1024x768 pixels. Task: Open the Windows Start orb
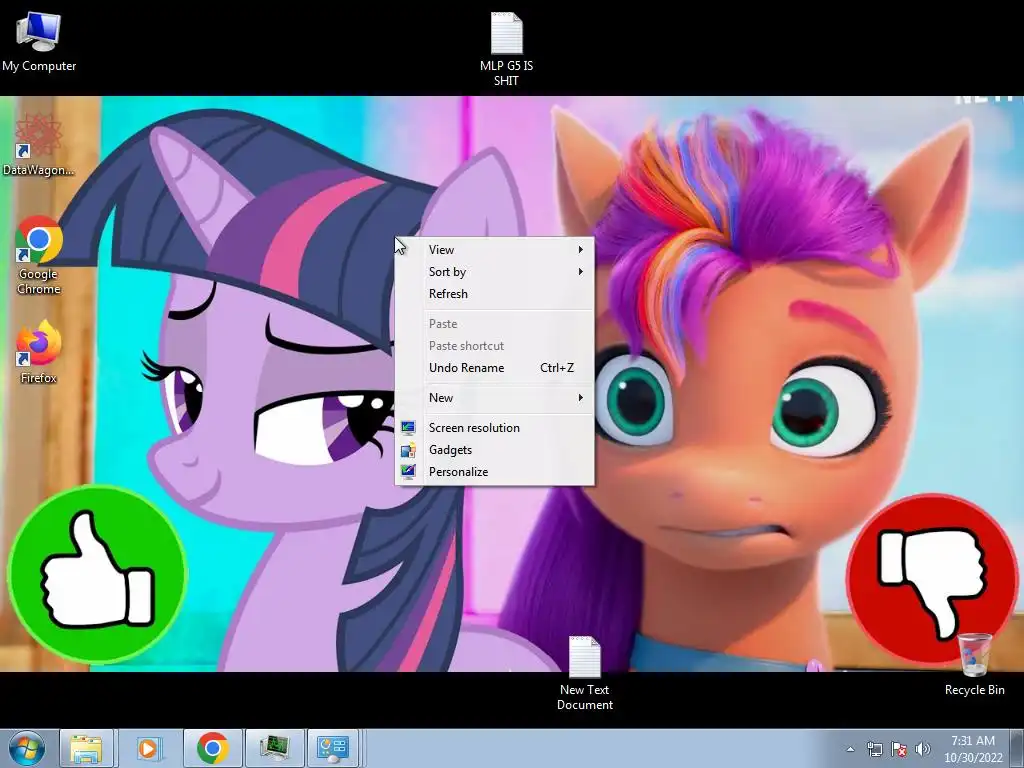click(27, 748)
